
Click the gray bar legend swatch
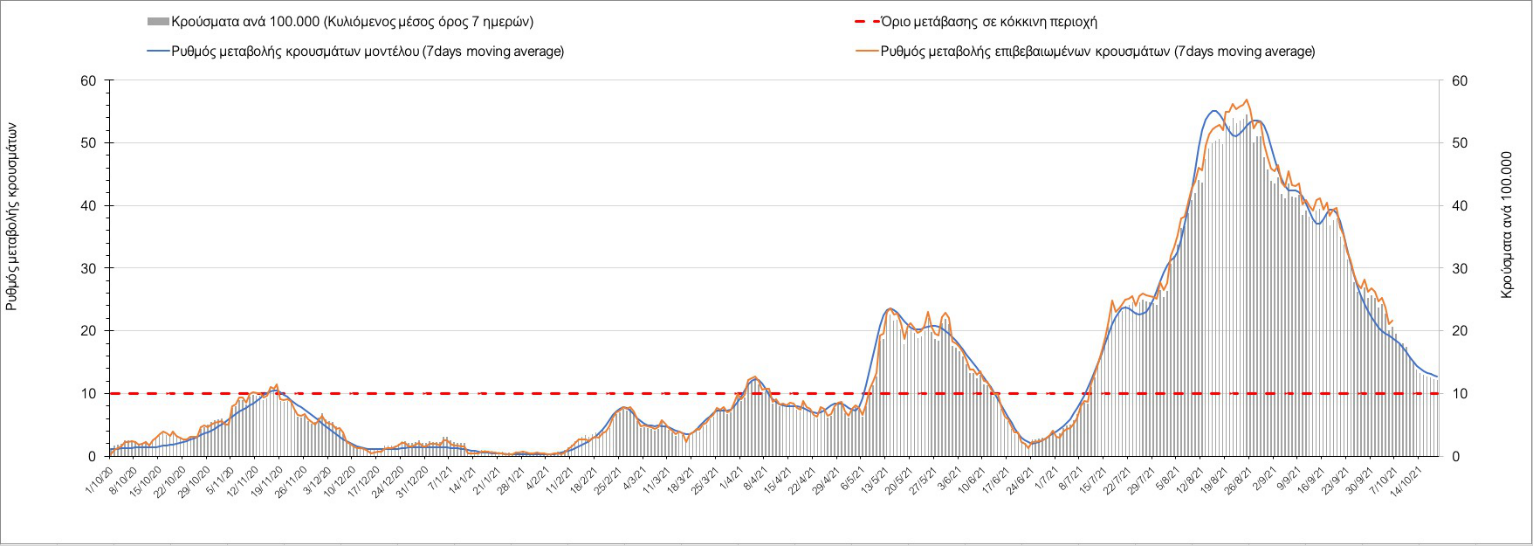point(158,22)
